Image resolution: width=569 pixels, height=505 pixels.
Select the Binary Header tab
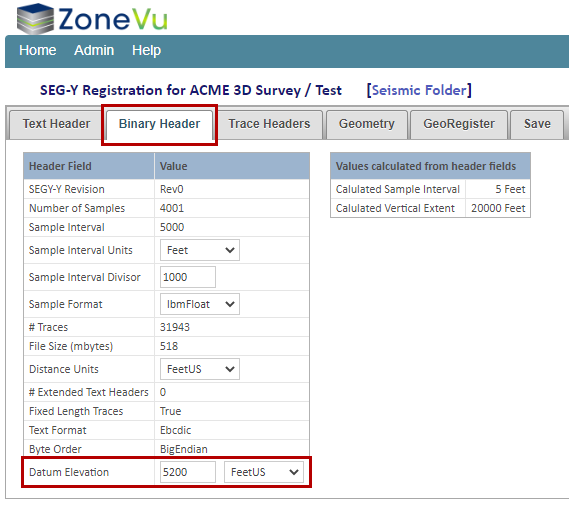(x=159, y=124)
